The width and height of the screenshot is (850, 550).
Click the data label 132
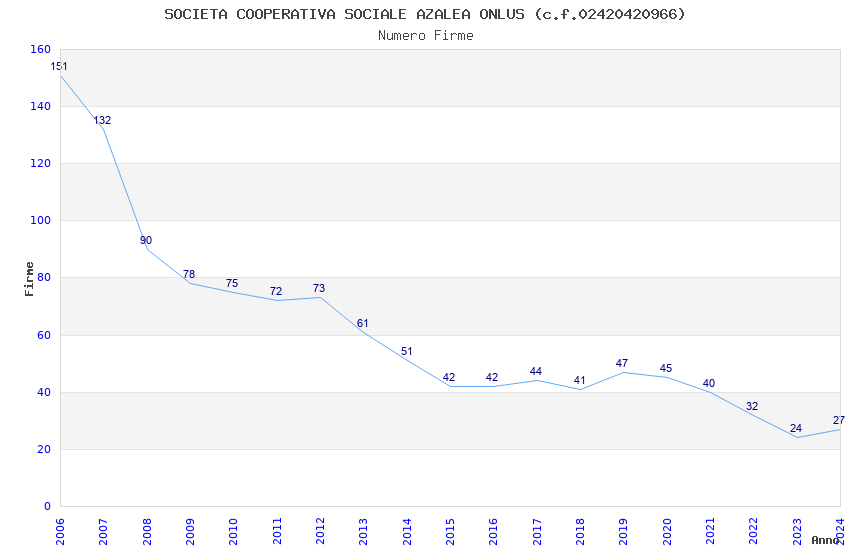[x=102, y=120]
